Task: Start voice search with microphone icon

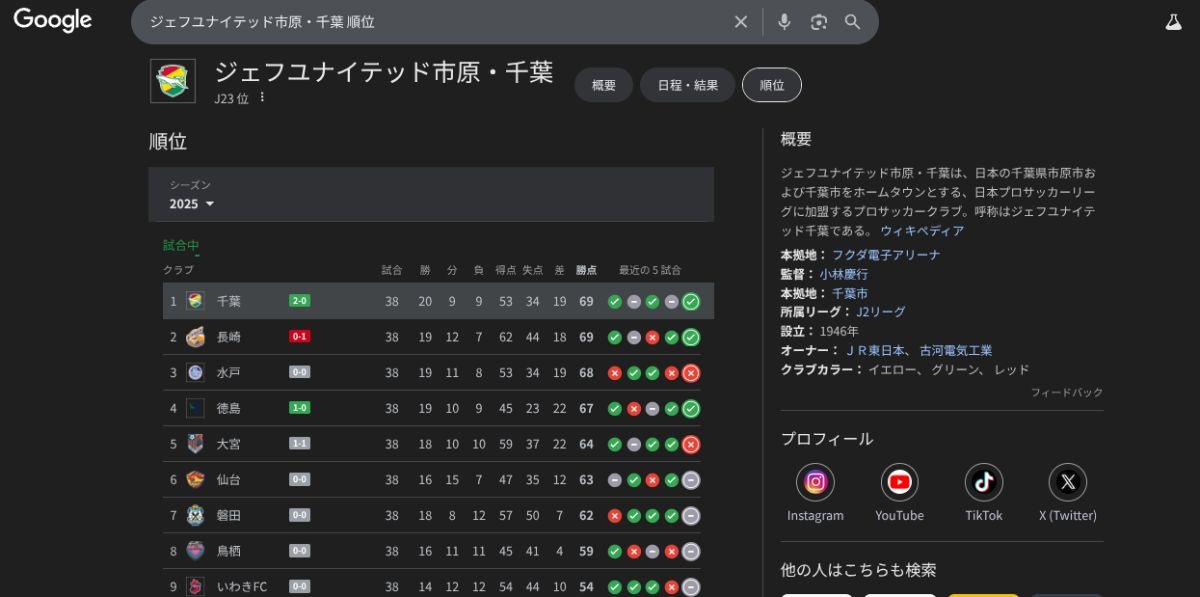Action: pyautogui.click(x=784, y=22)
